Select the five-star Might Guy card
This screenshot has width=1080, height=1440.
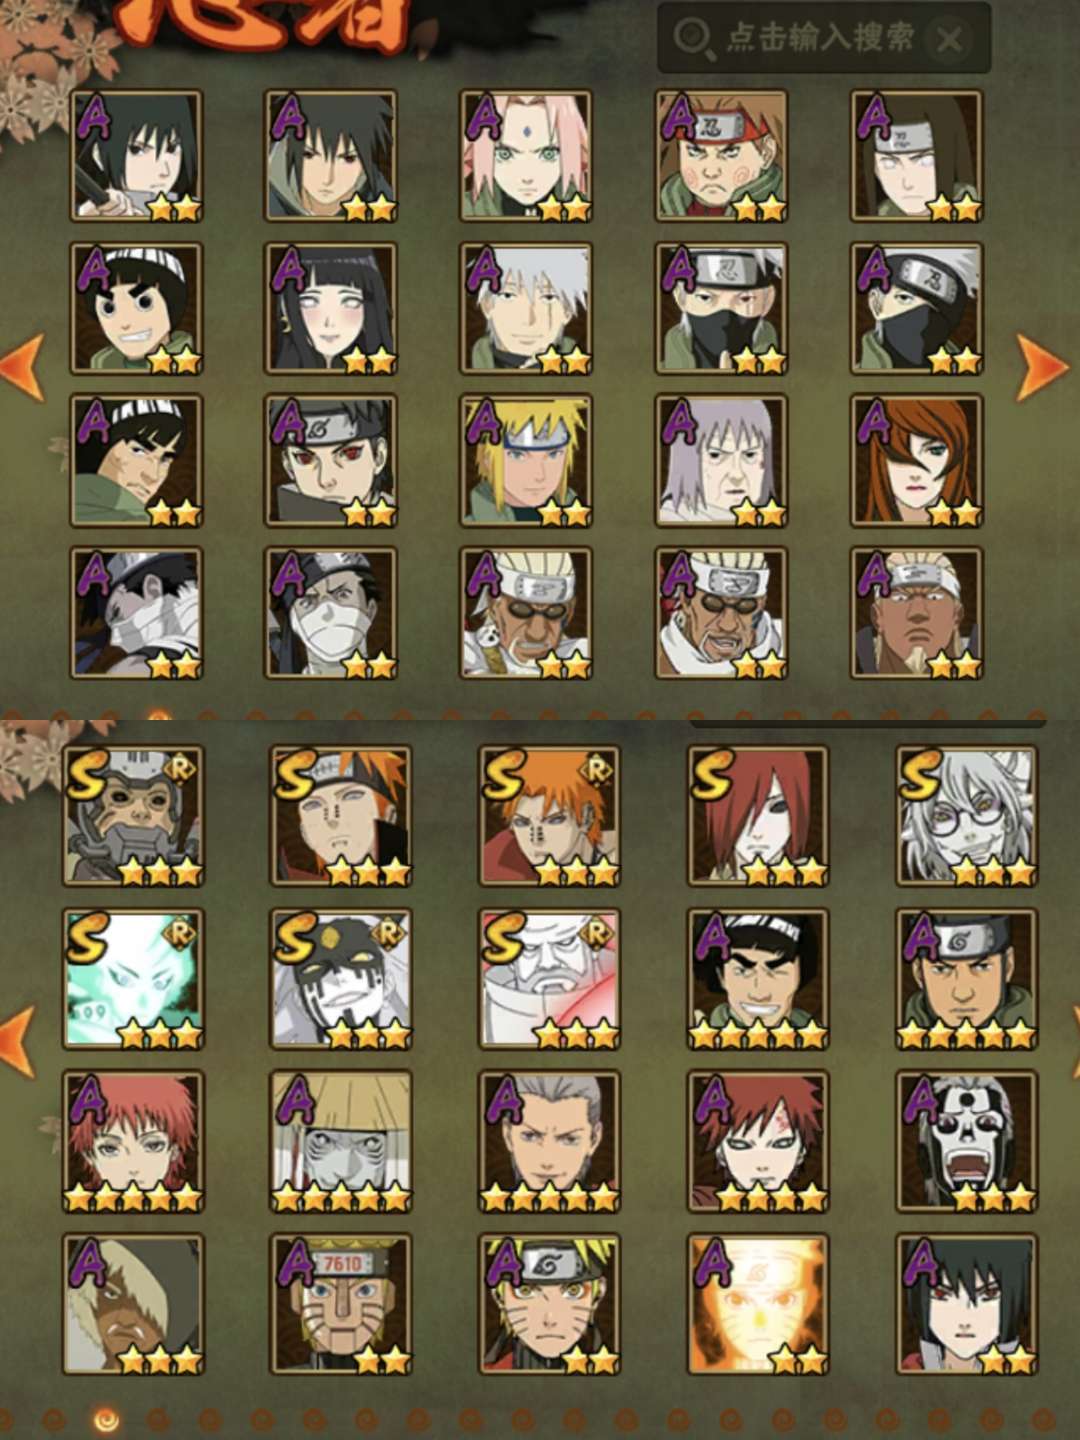(758, 979)
